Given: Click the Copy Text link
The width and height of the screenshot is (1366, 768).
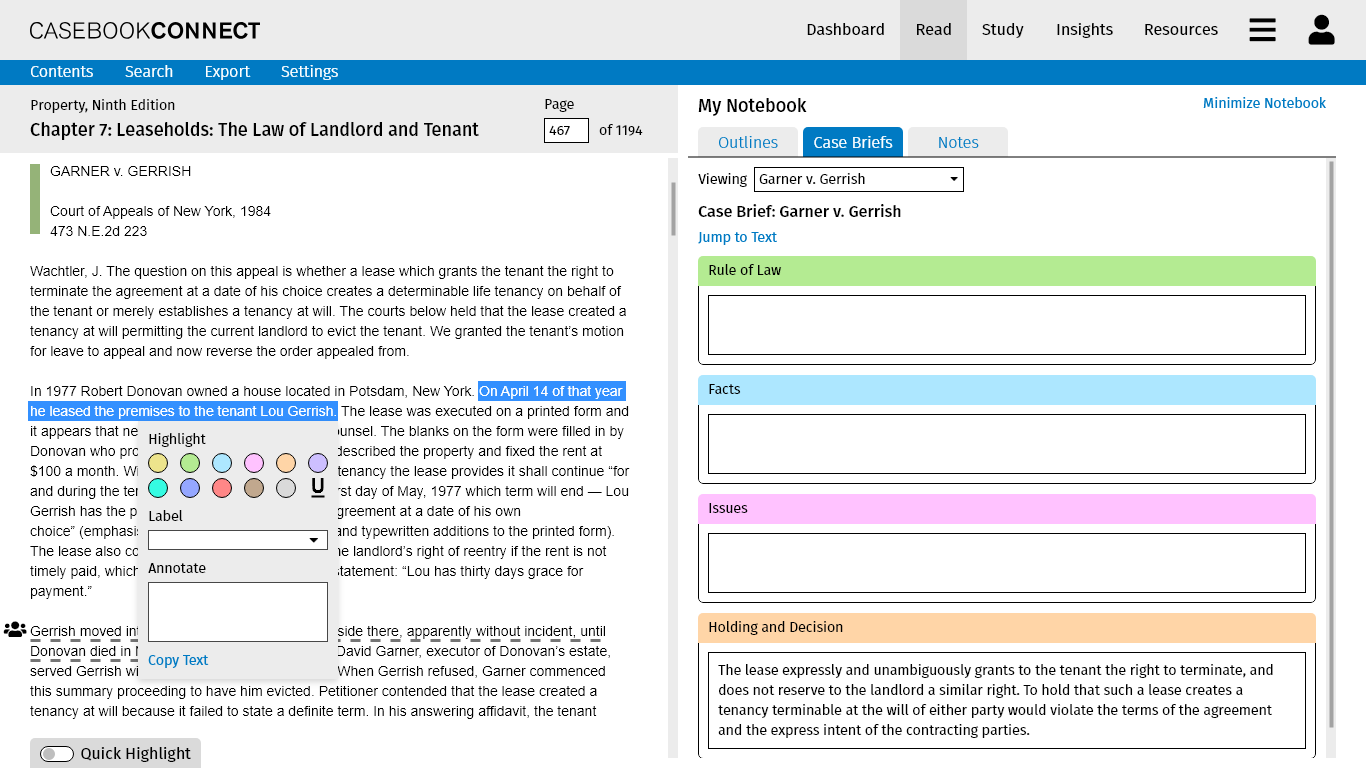Looking at the screenshot, I should point(178,660).
